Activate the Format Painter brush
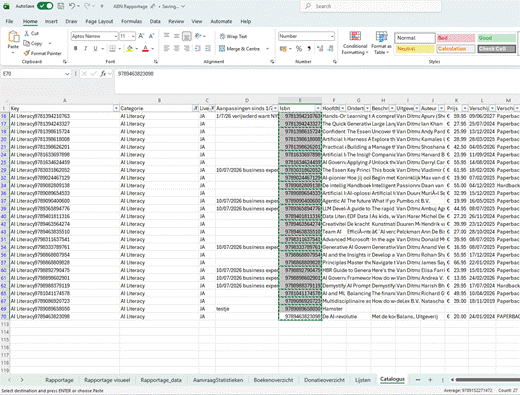This screenshot has width=520, height=395. coord(27,53)
